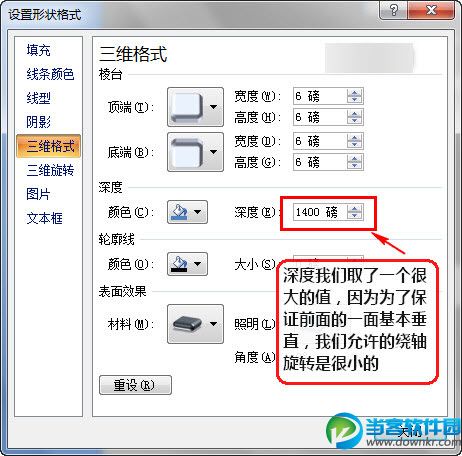Open the material (材料) preset picker
This screenshot has height=456, width=462.
[195, 324]
